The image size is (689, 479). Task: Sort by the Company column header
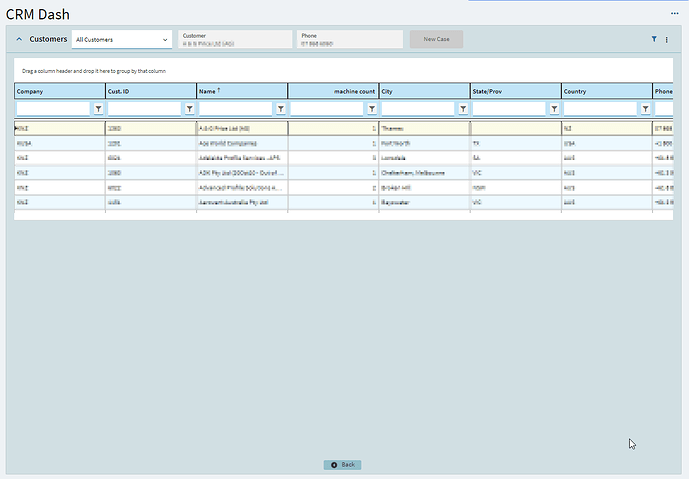click(60, 91)
